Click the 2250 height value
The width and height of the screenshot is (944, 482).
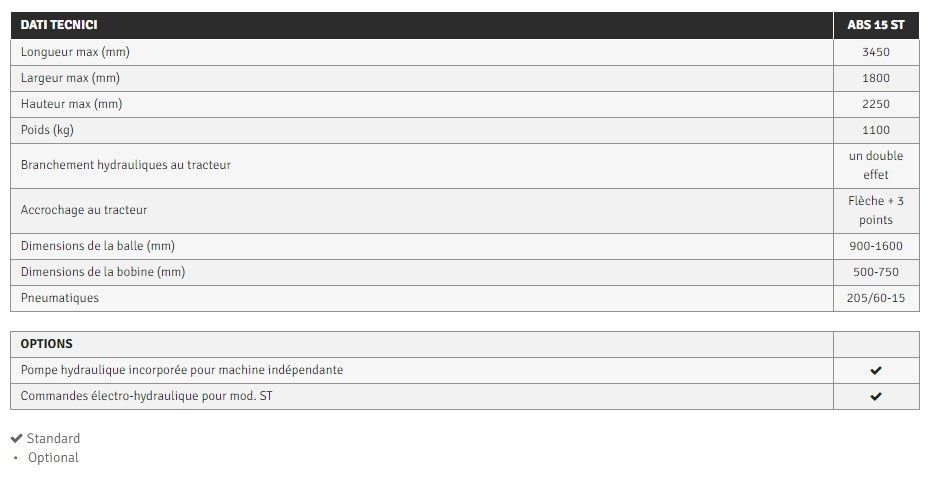[x=875, y=104]
